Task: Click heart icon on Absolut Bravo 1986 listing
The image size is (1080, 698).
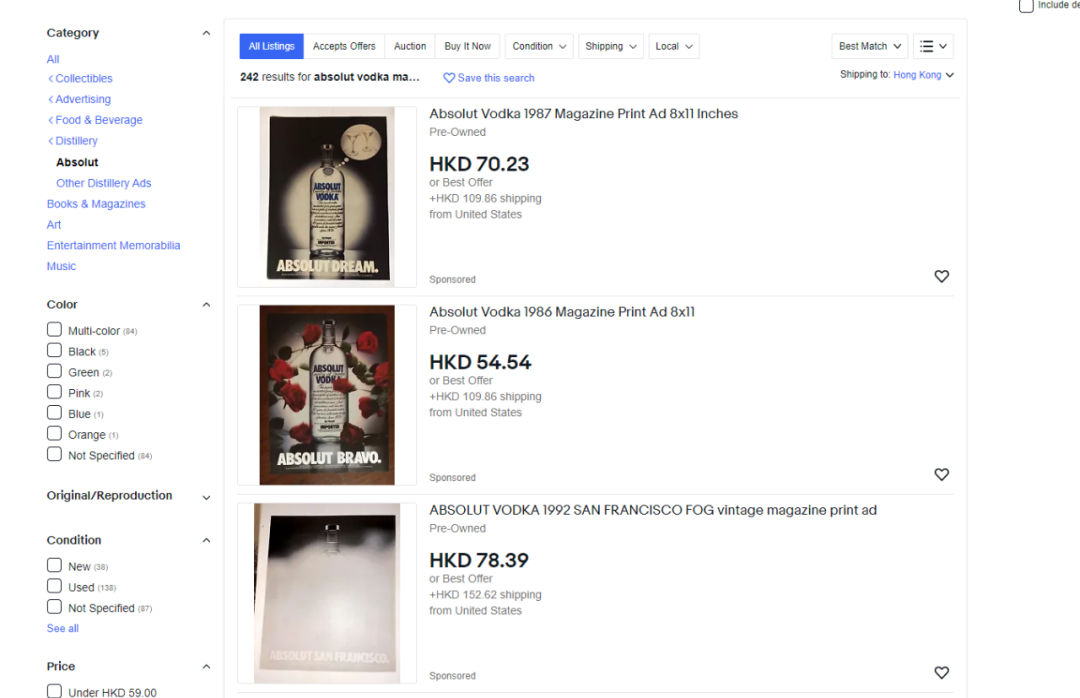Action: 941,475
